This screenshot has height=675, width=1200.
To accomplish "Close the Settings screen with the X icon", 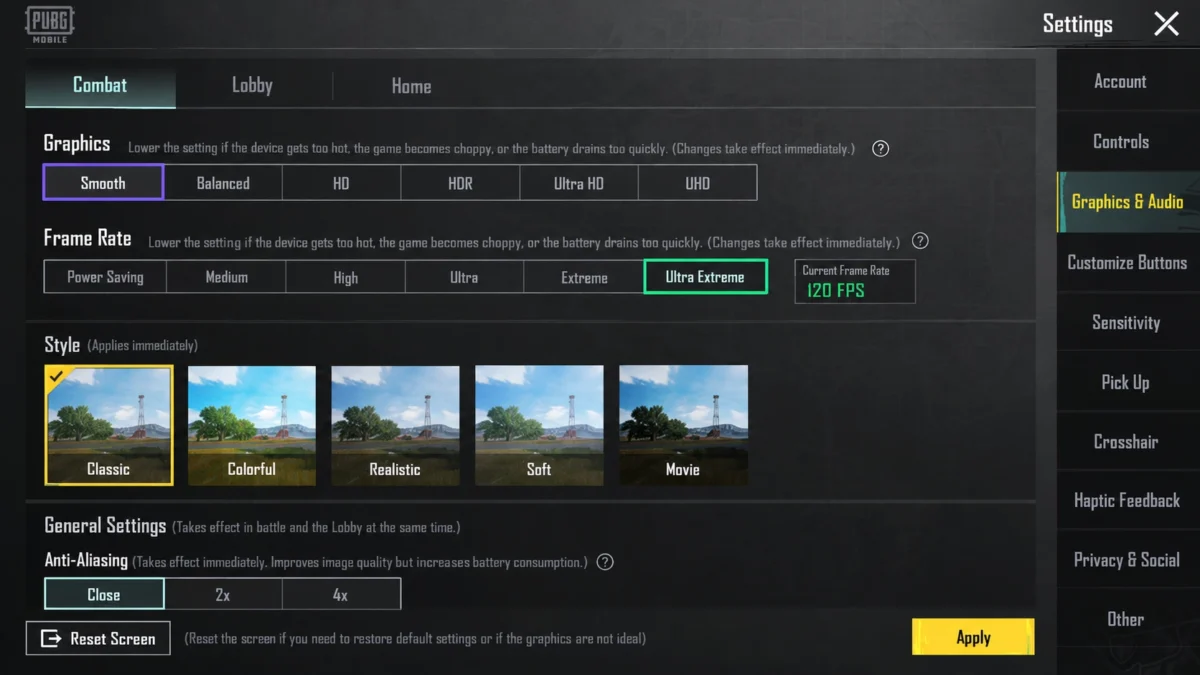I will point(1166,24).
